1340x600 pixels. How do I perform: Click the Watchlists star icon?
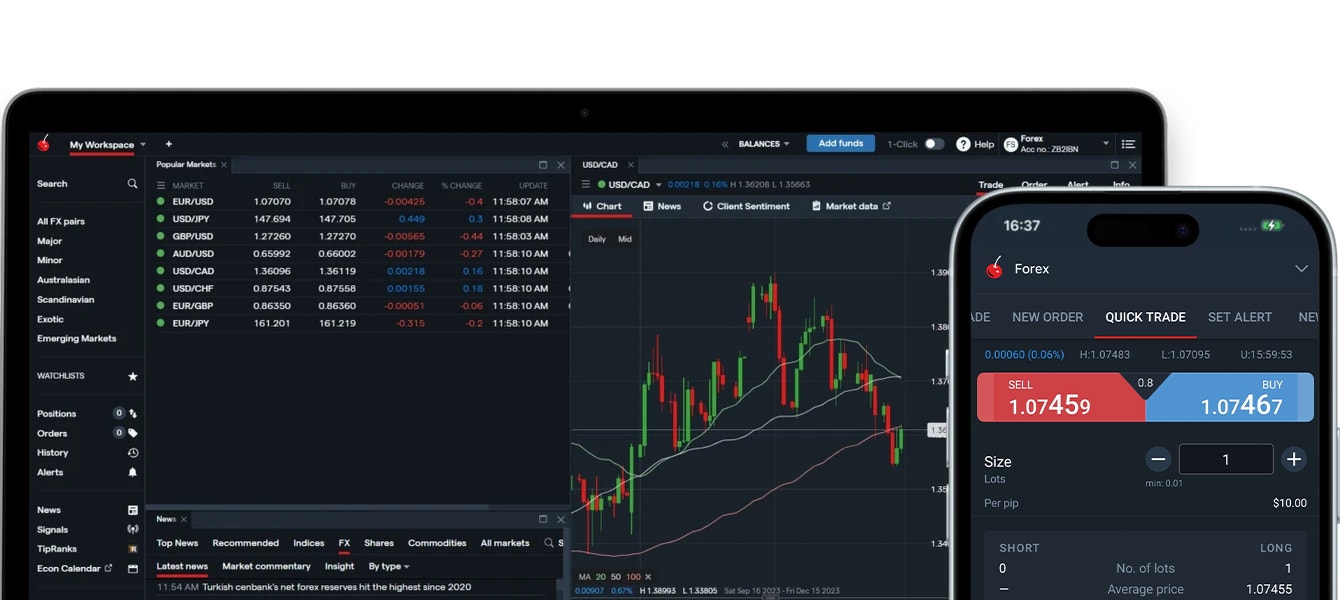(x=133, y=377)
